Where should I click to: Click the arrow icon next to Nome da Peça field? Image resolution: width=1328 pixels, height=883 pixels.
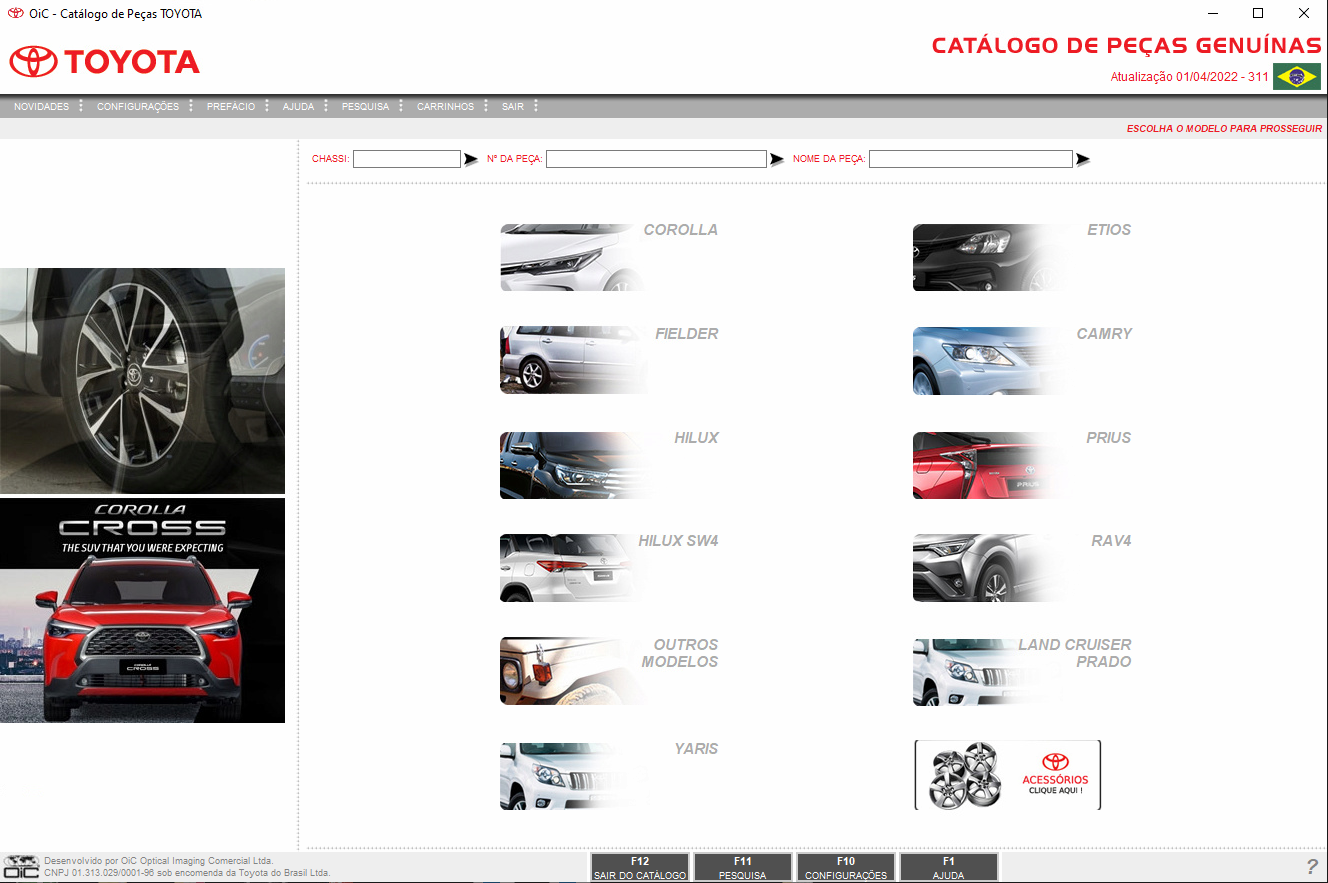(1082, 159)
